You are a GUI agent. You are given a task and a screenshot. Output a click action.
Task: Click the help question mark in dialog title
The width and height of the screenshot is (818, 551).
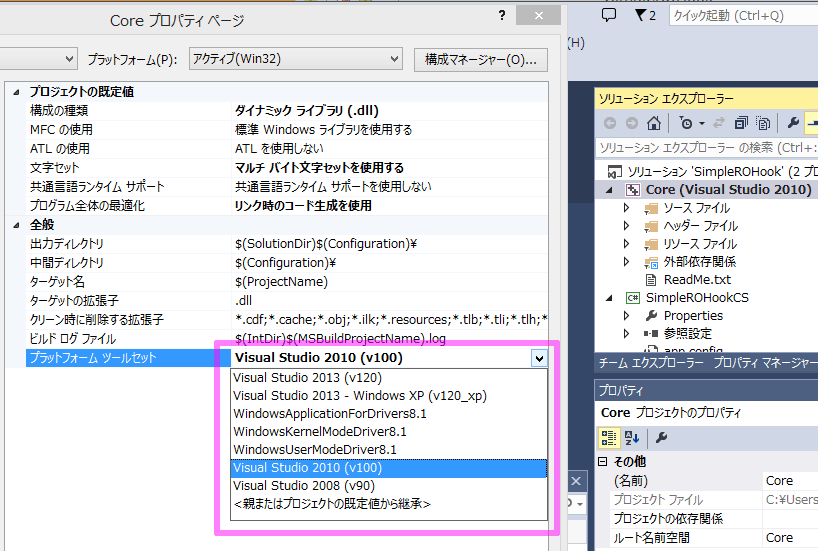(x=502, y=15)
